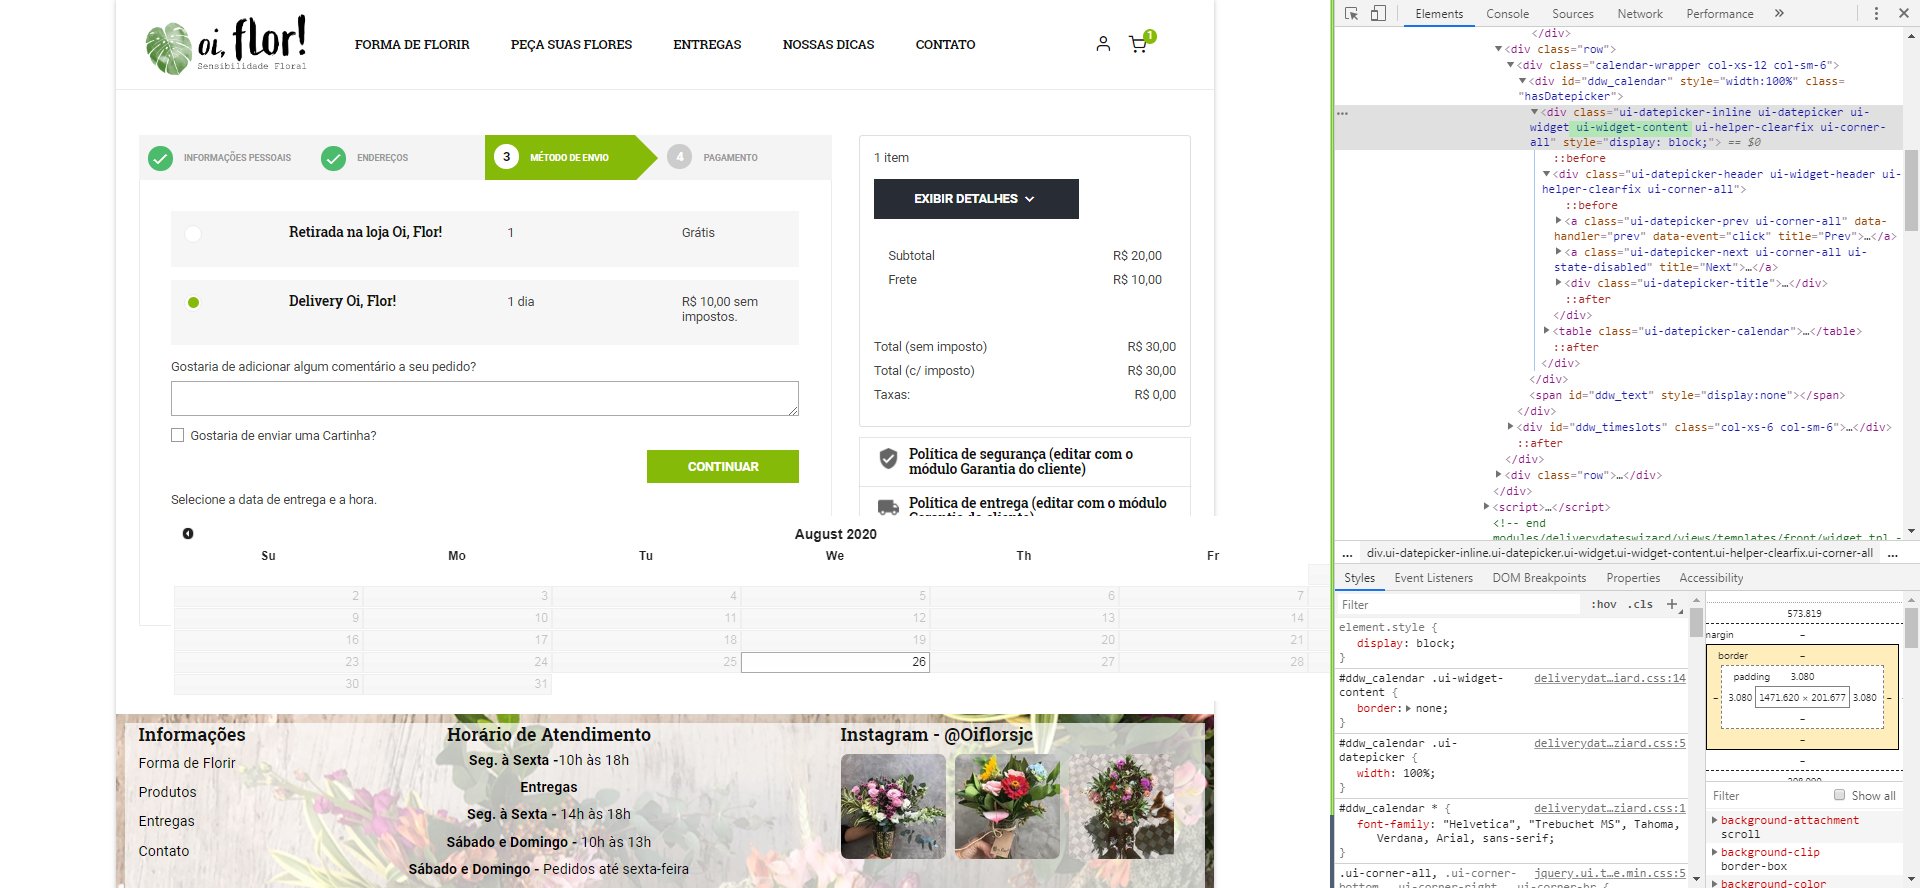Open Entregas navigation link
This screenshot has height=888, width=1920.
click(x=707, y=45)
